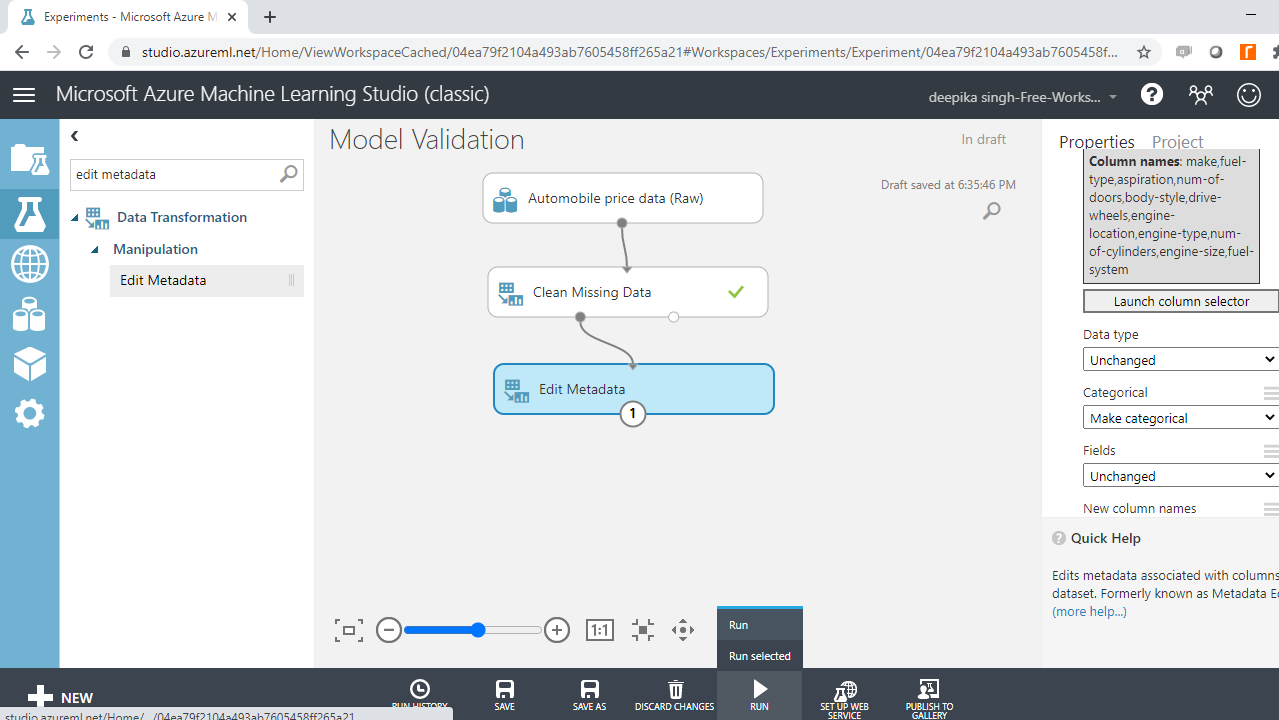Open the Categorical dropdown
Image resolution: width=1279 pixels, height=720 pixels.
[1181, 418]
